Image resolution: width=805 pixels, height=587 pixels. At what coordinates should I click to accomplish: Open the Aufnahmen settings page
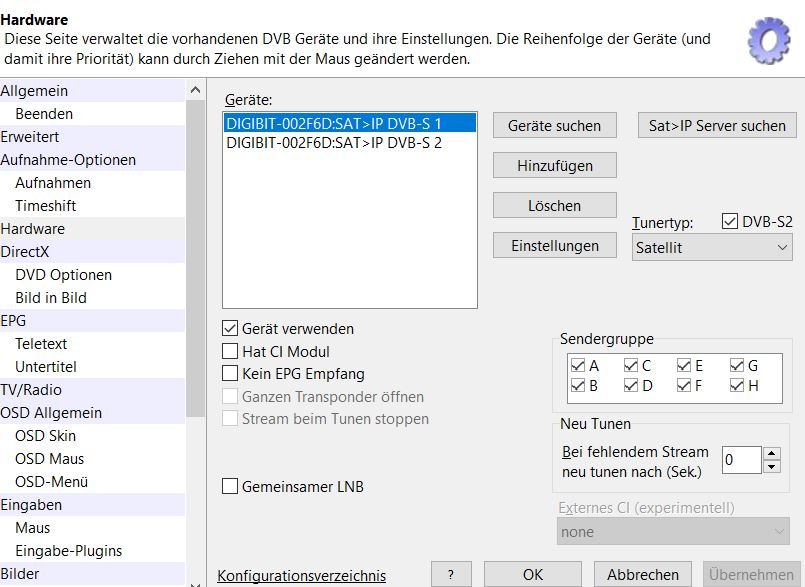[x=53, y=183]
